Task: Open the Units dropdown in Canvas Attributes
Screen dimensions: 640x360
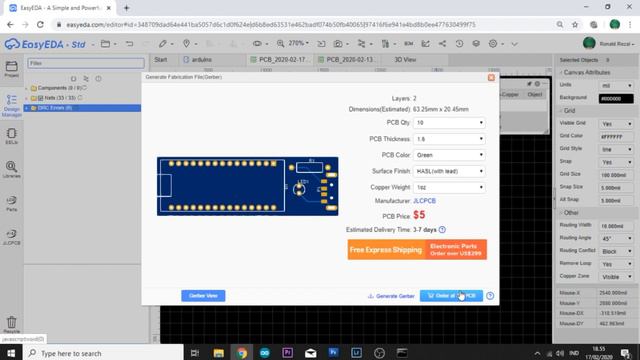Action: (616, 85)
